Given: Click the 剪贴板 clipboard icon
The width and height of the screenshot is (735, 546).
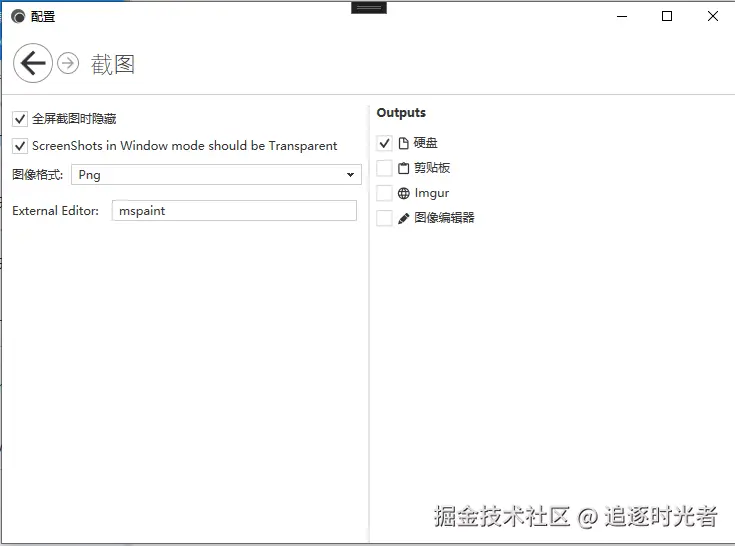Looking at the screenshot, I should 403,168.
